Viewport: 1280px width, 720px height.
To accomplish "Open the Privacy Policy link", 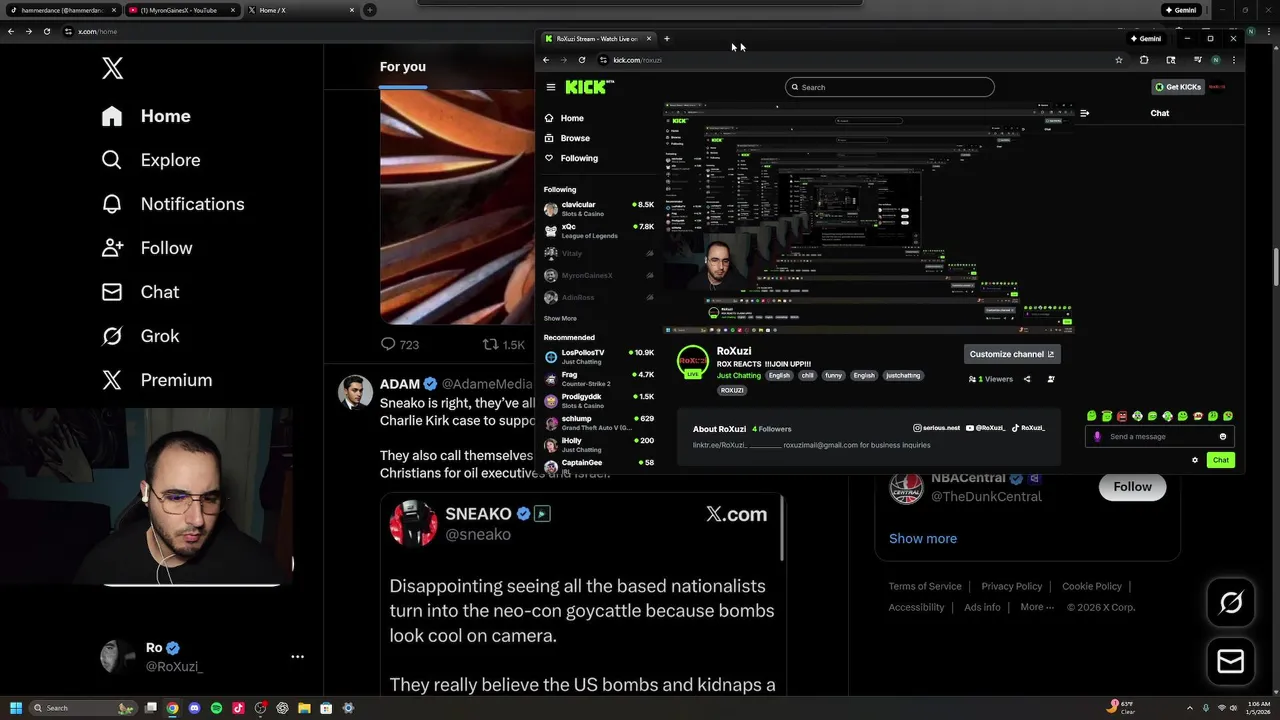I will [x=1012, y=586].
